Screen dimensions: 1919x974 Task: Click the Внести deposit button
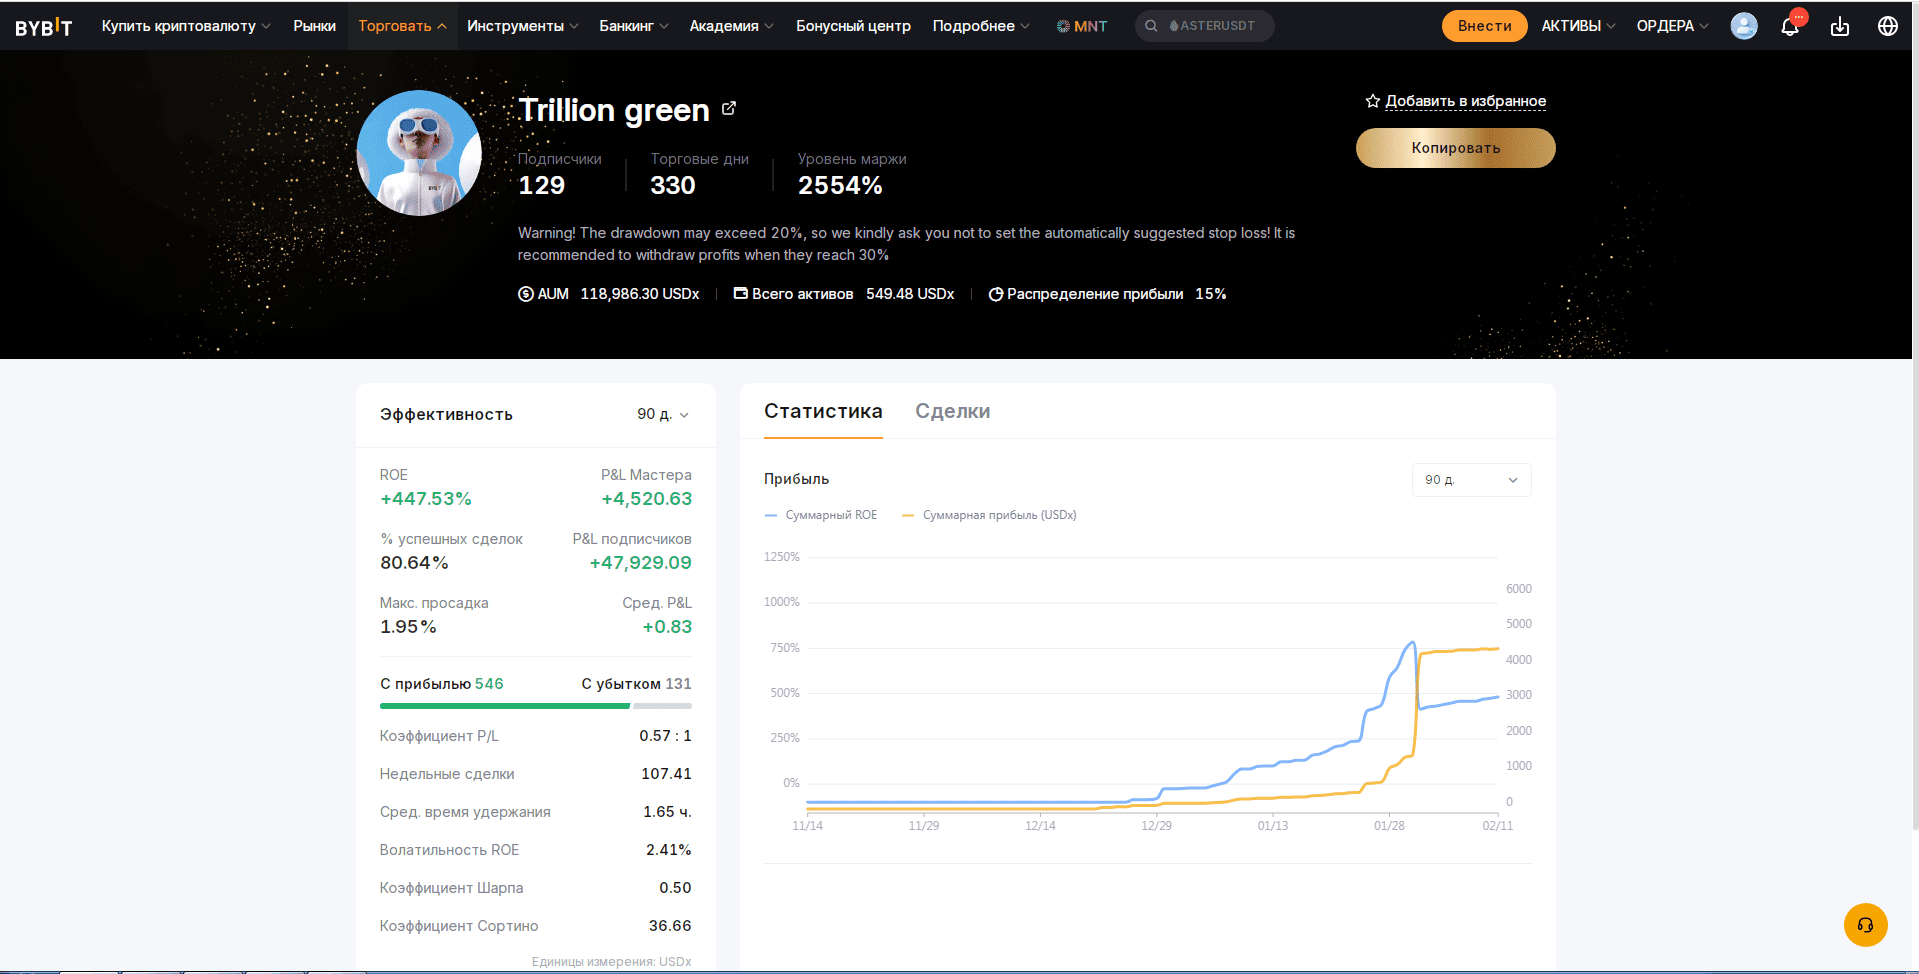(x=1484, y=26)
